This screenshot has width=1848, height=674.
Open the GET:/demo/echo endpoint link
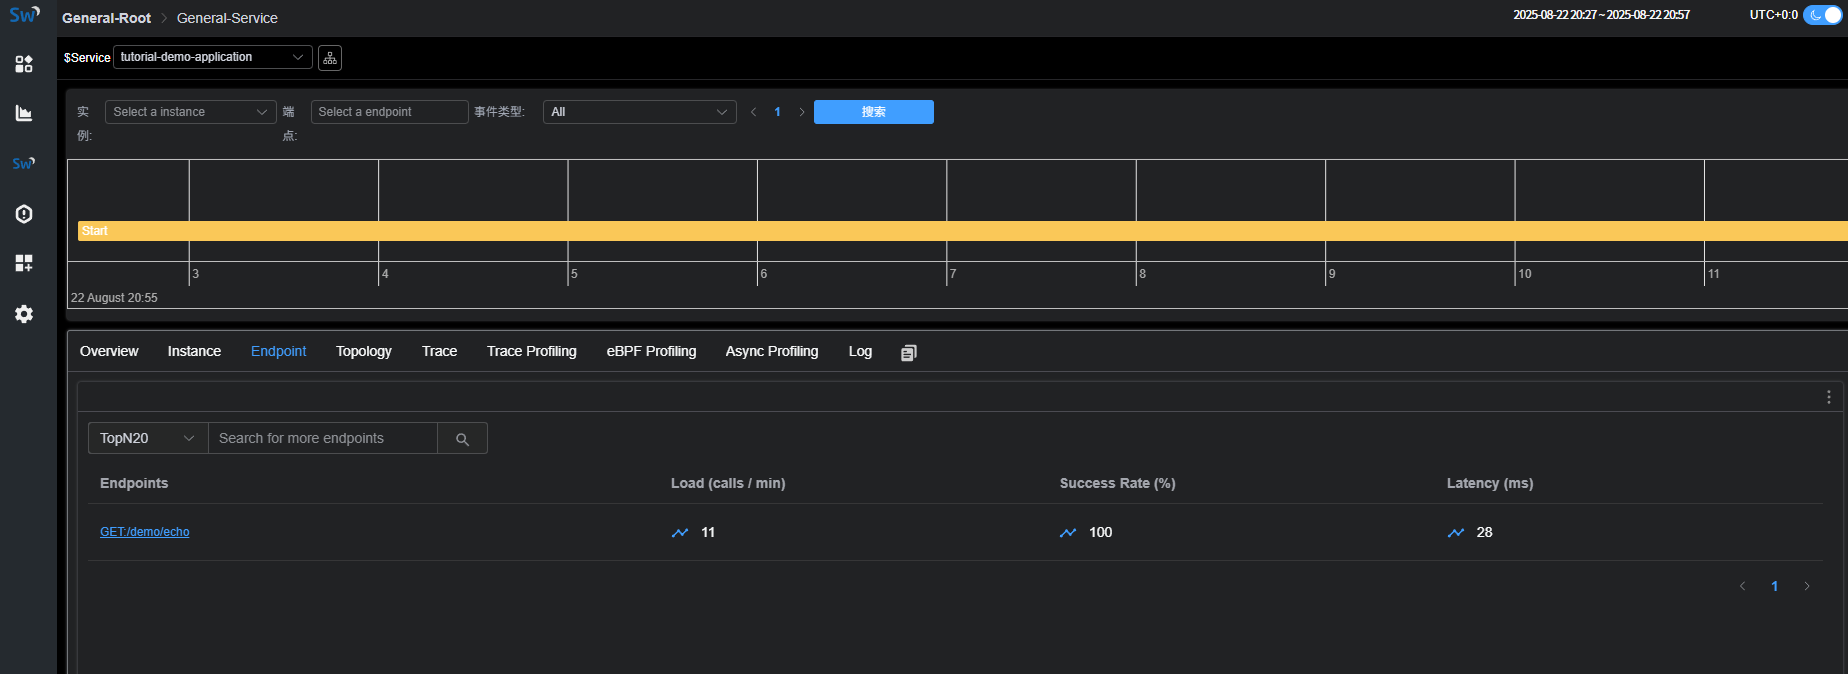pos(145,532)
